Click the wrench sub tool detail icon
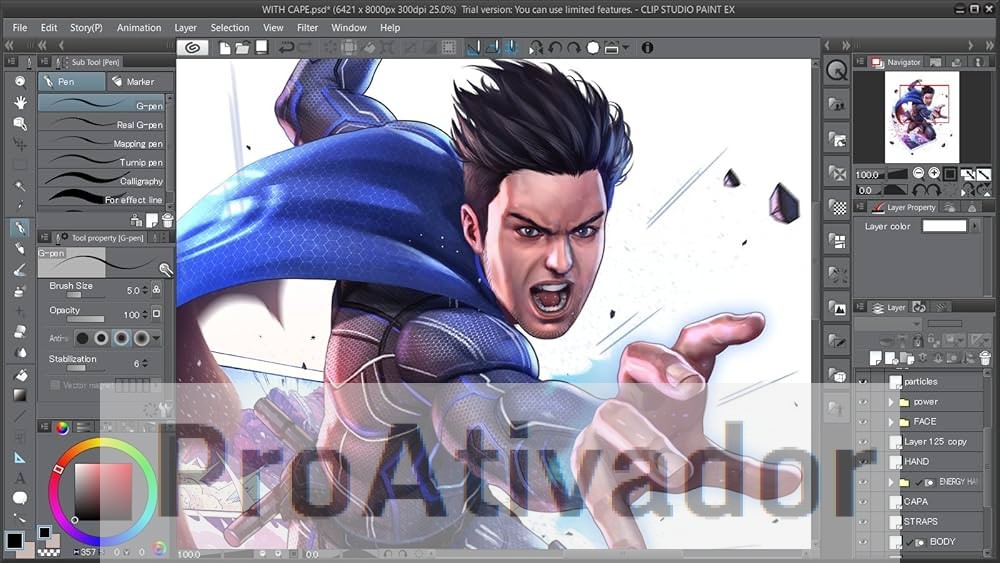Image resolution: width=1000 pixels, height=563 pixels. pyautogui.click(x=166, y=409)
